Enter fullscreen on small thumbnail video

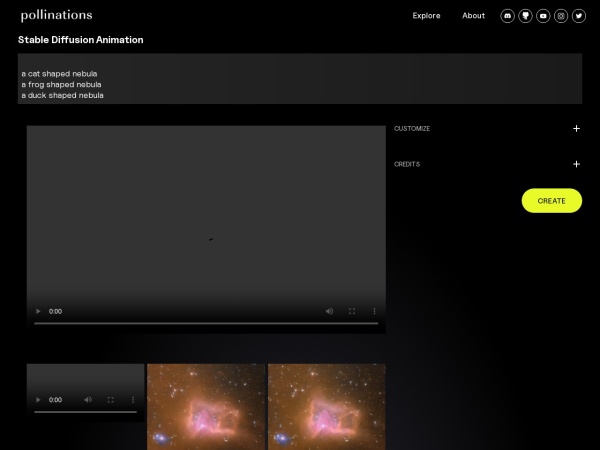pyautogui.click(x=110, y=400)
